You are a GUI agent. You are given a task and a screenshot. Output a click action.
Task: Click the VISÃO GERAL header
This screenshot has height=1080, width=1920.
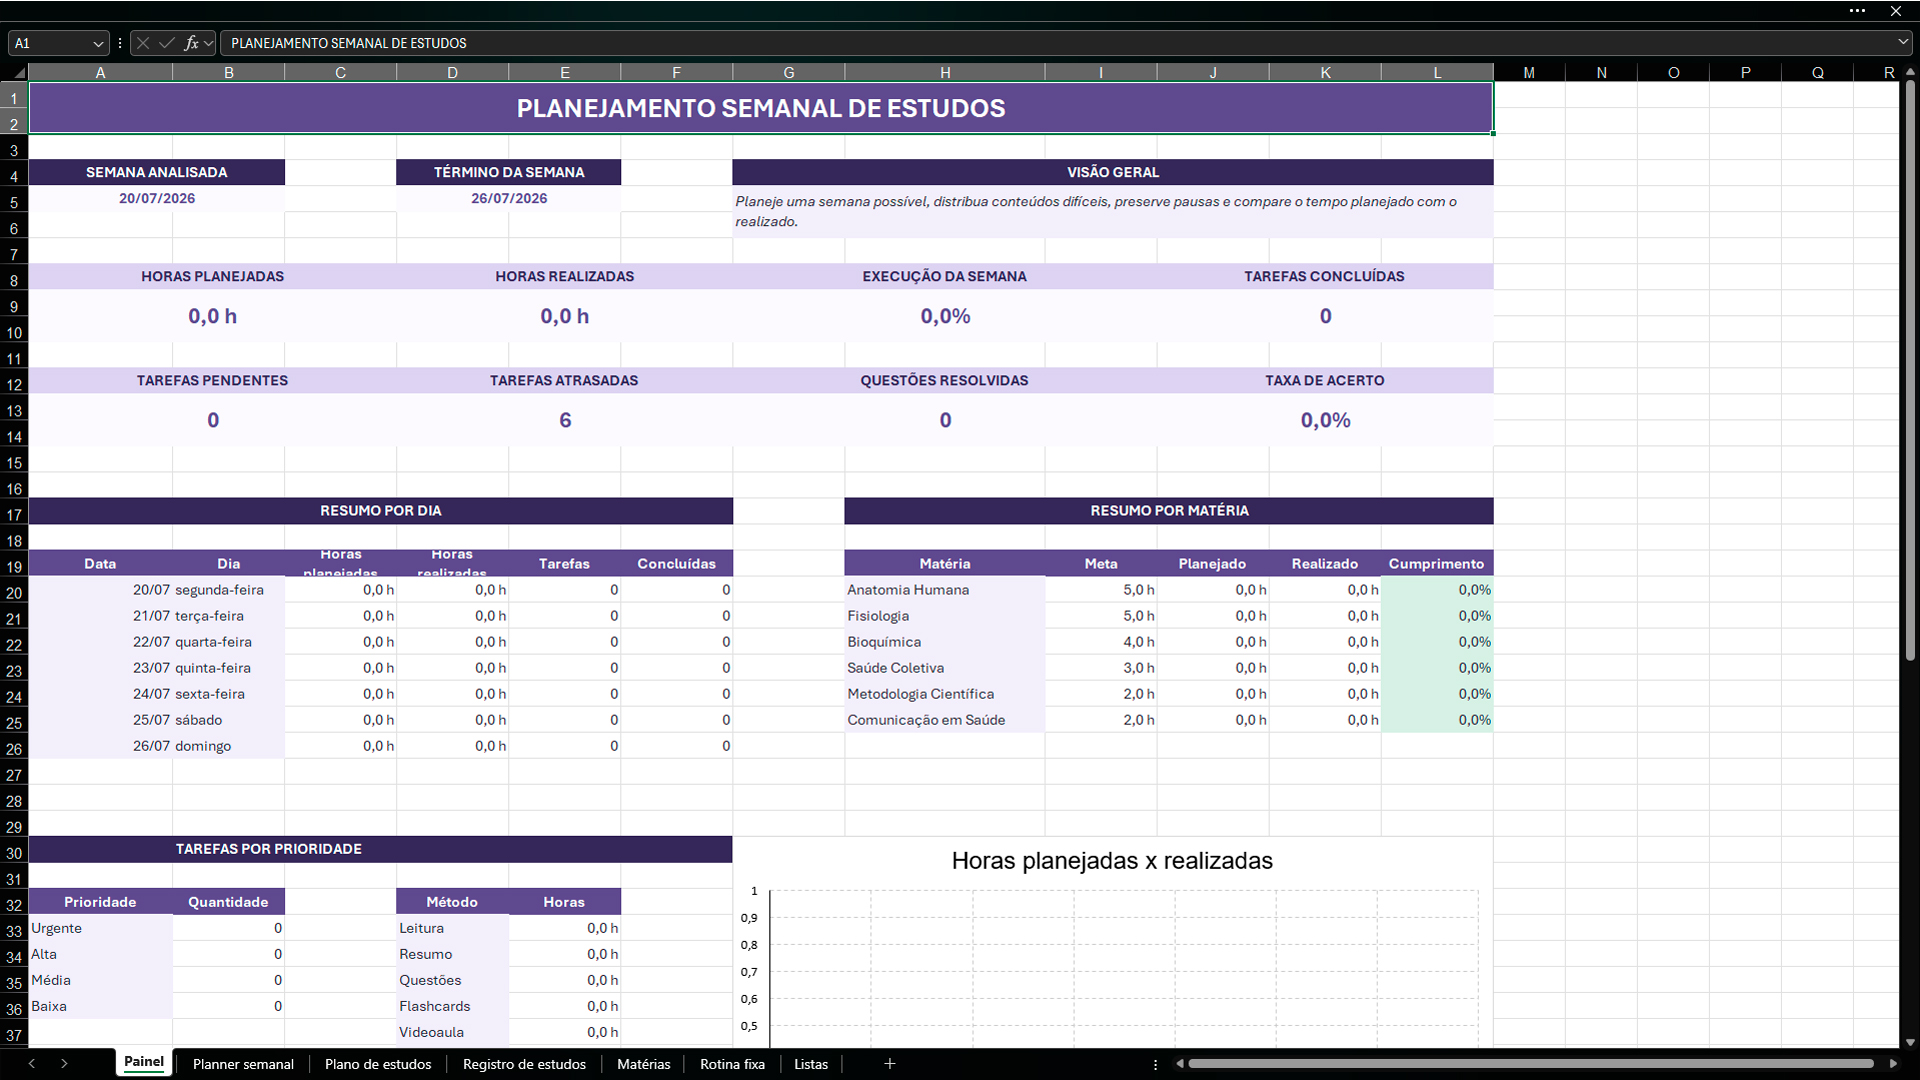point(1113,172)
